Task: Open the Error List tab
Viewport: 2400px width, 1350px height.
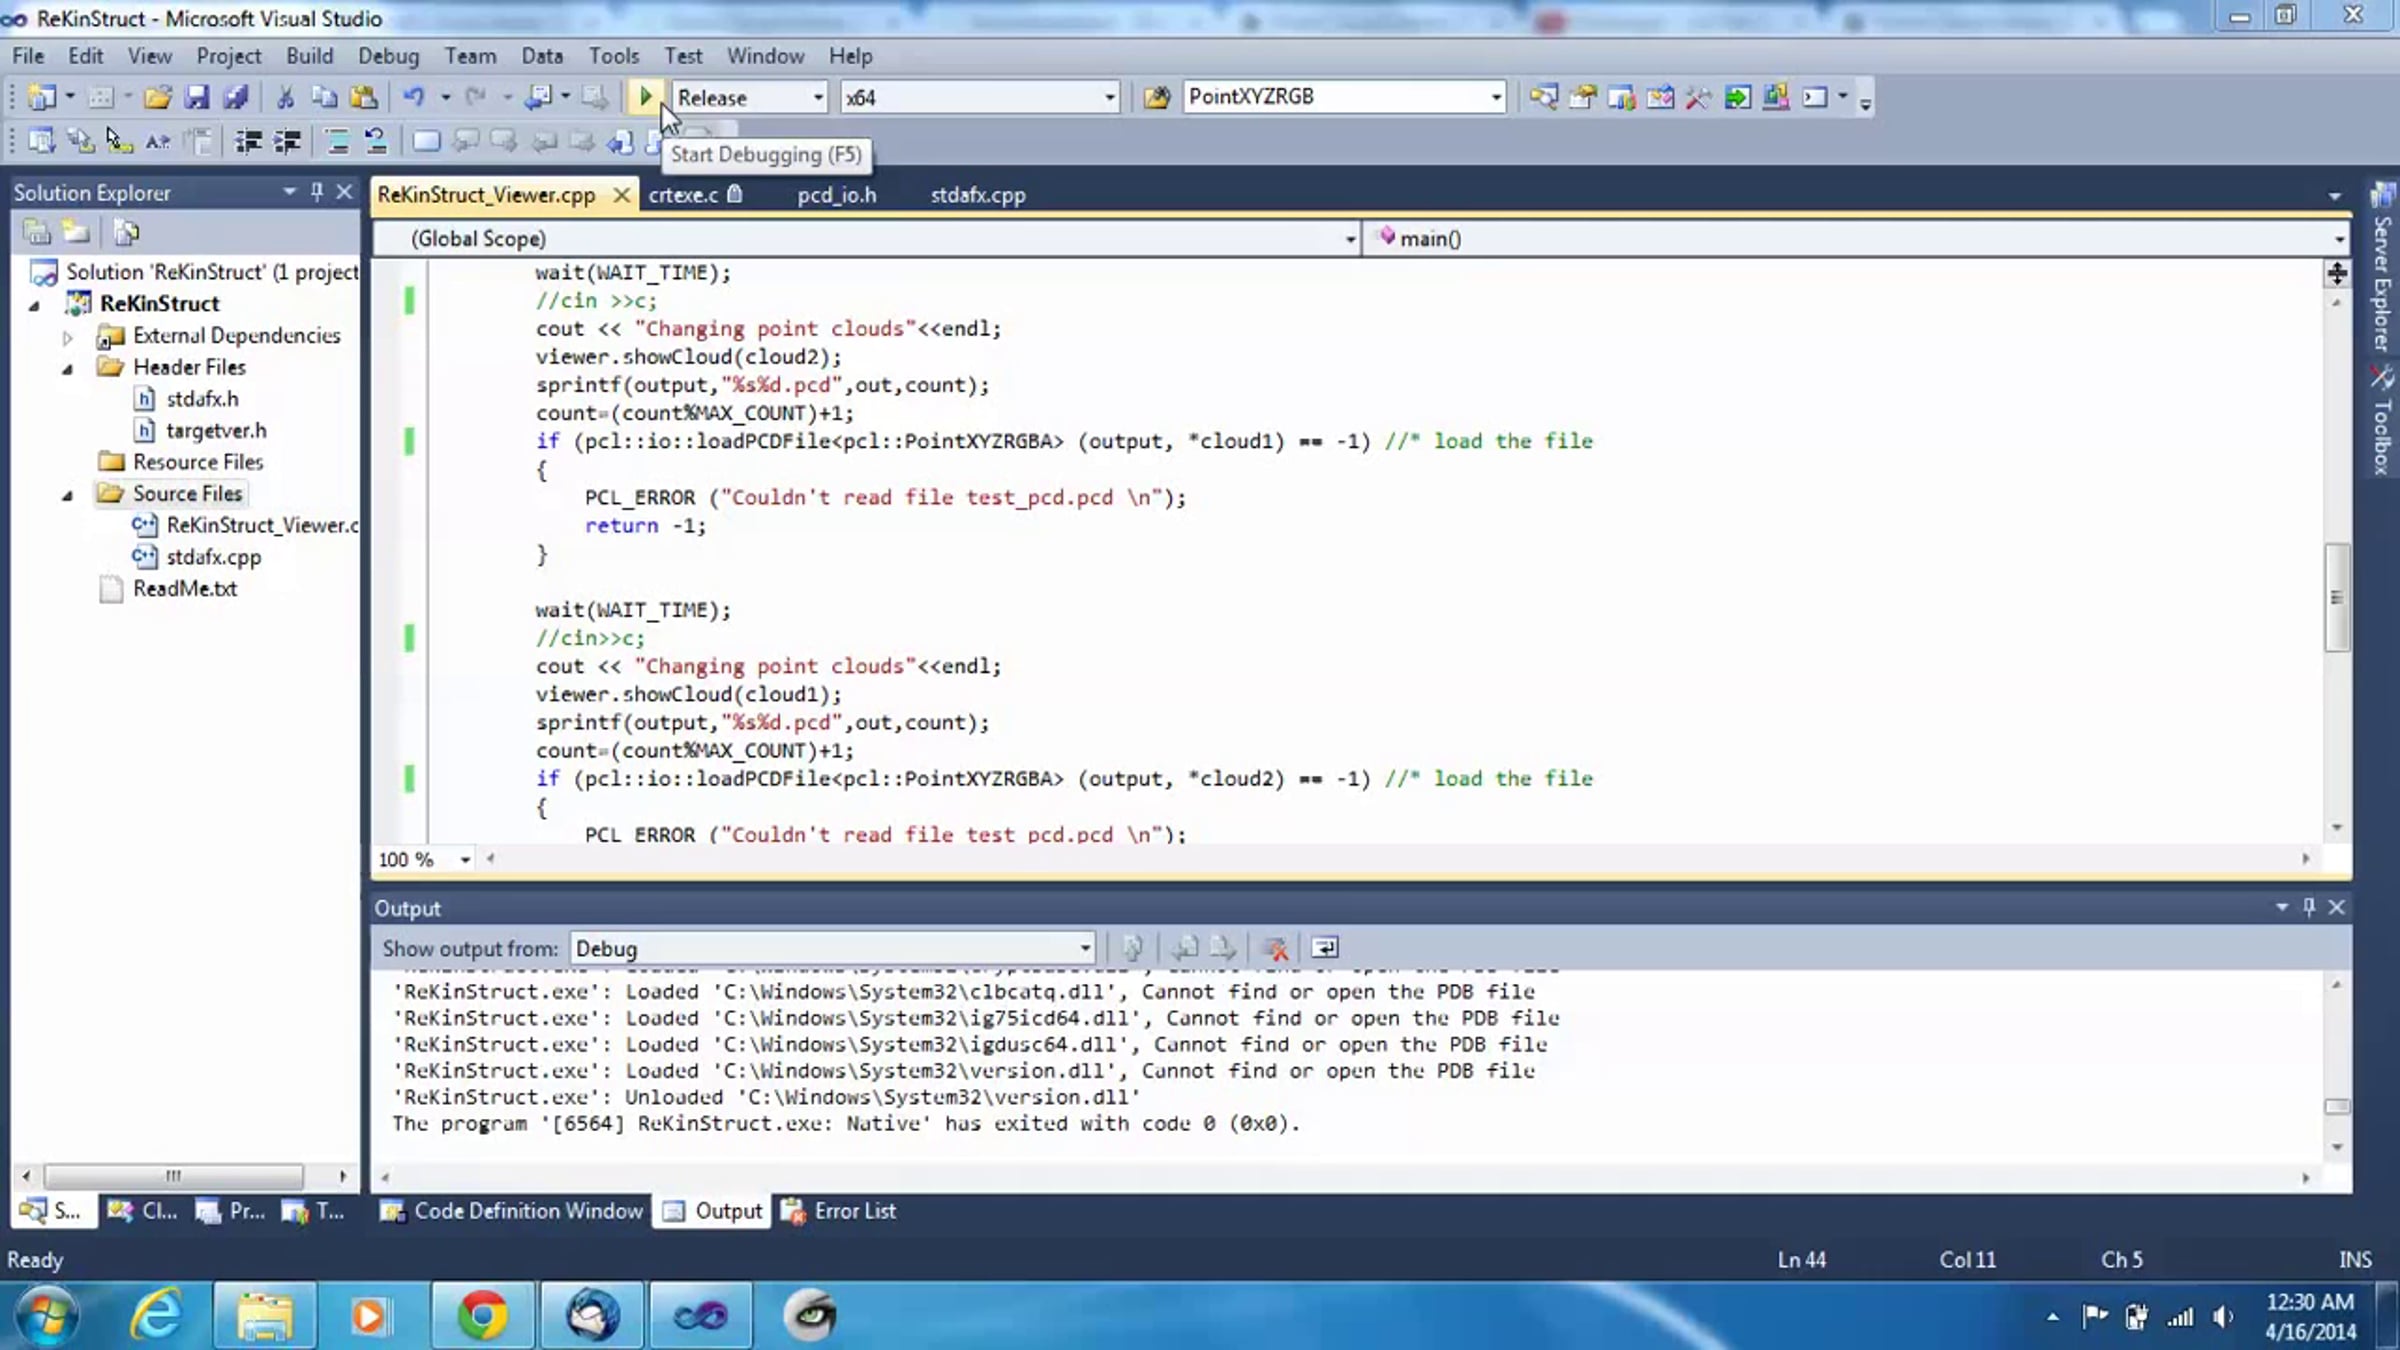Action: (840, 1211)
